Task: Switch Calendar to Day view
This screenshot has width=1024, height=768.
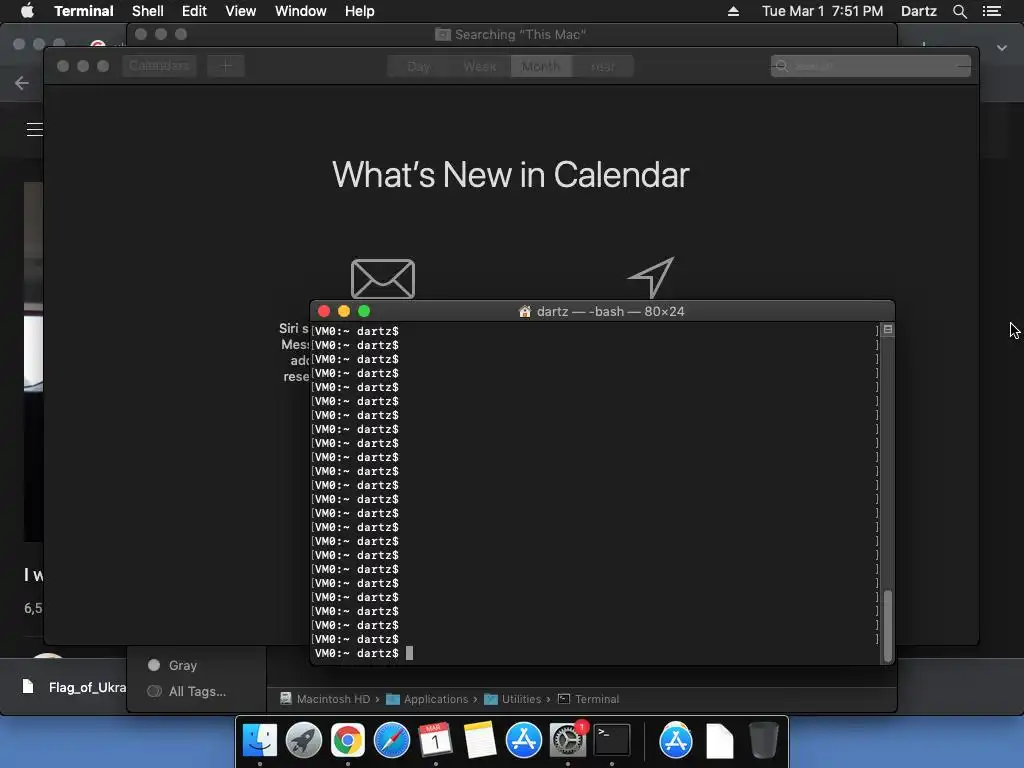Action: pos(418,66)
